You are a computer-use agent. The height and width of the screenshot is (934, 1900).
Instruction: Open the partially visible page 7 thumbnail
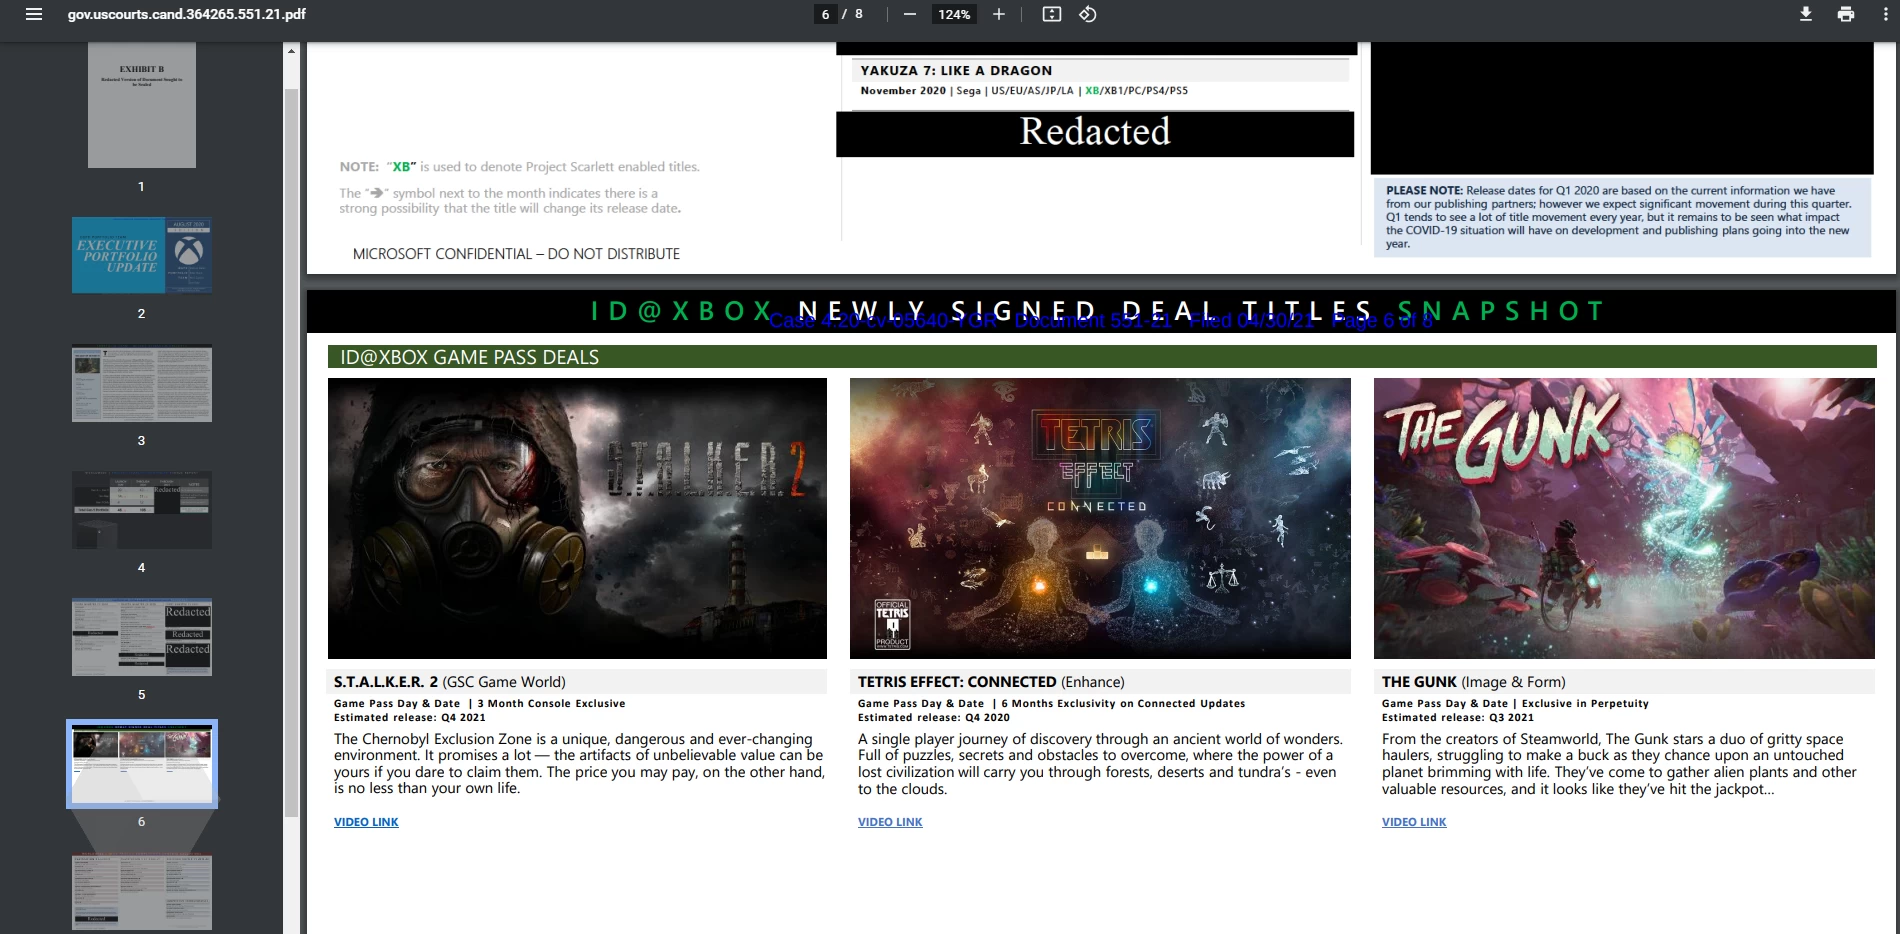141,892
